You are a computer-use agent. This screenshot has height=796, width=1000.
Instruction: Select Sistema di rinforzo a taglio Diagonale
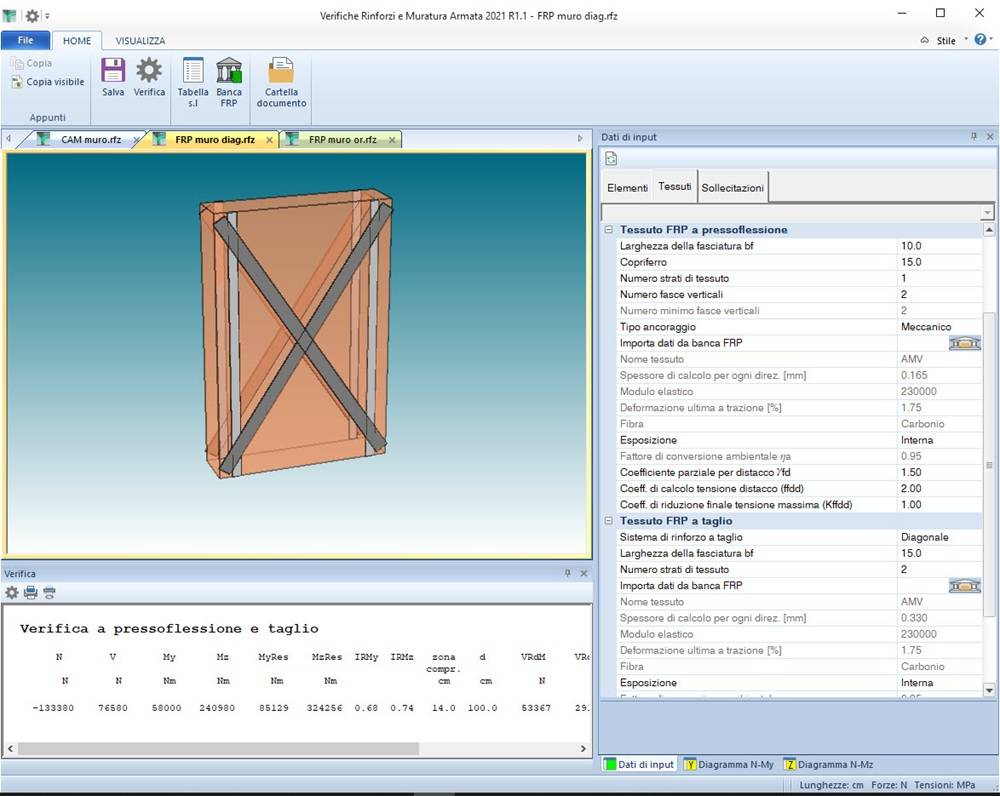(x=939, y=537)
